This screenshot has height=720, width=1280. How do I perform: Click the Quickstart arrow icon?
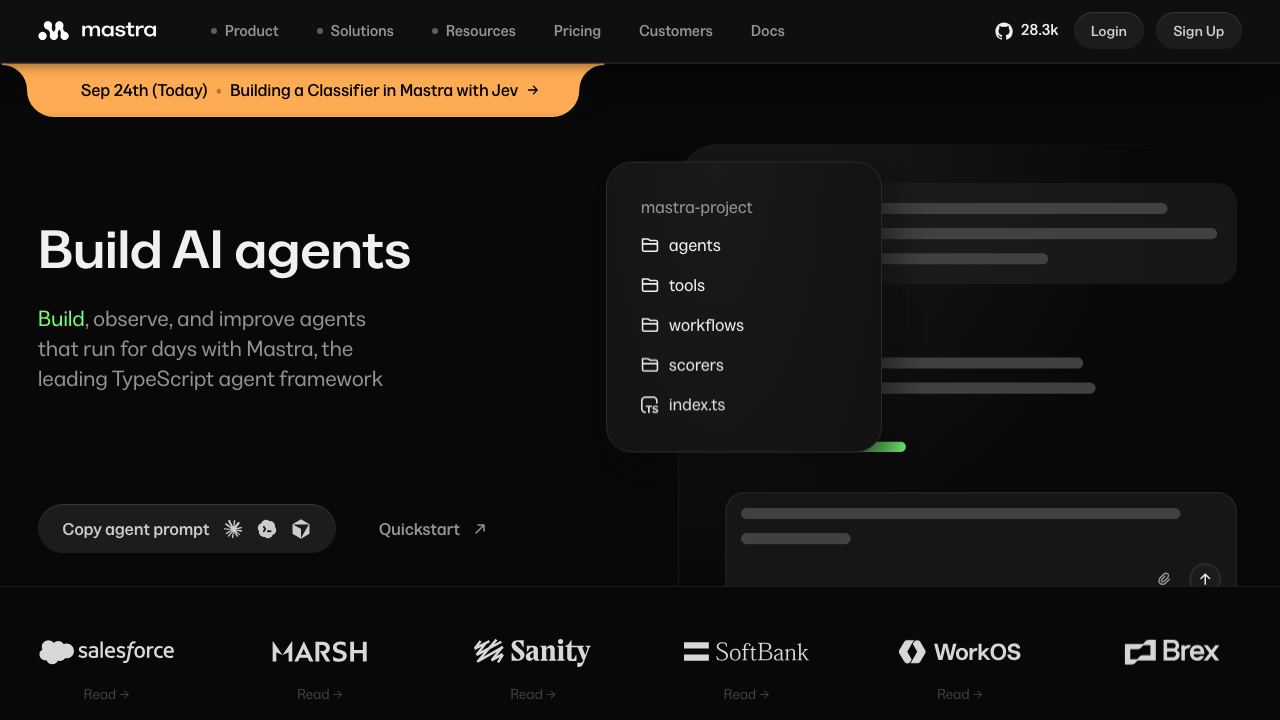tap(480, 529)
